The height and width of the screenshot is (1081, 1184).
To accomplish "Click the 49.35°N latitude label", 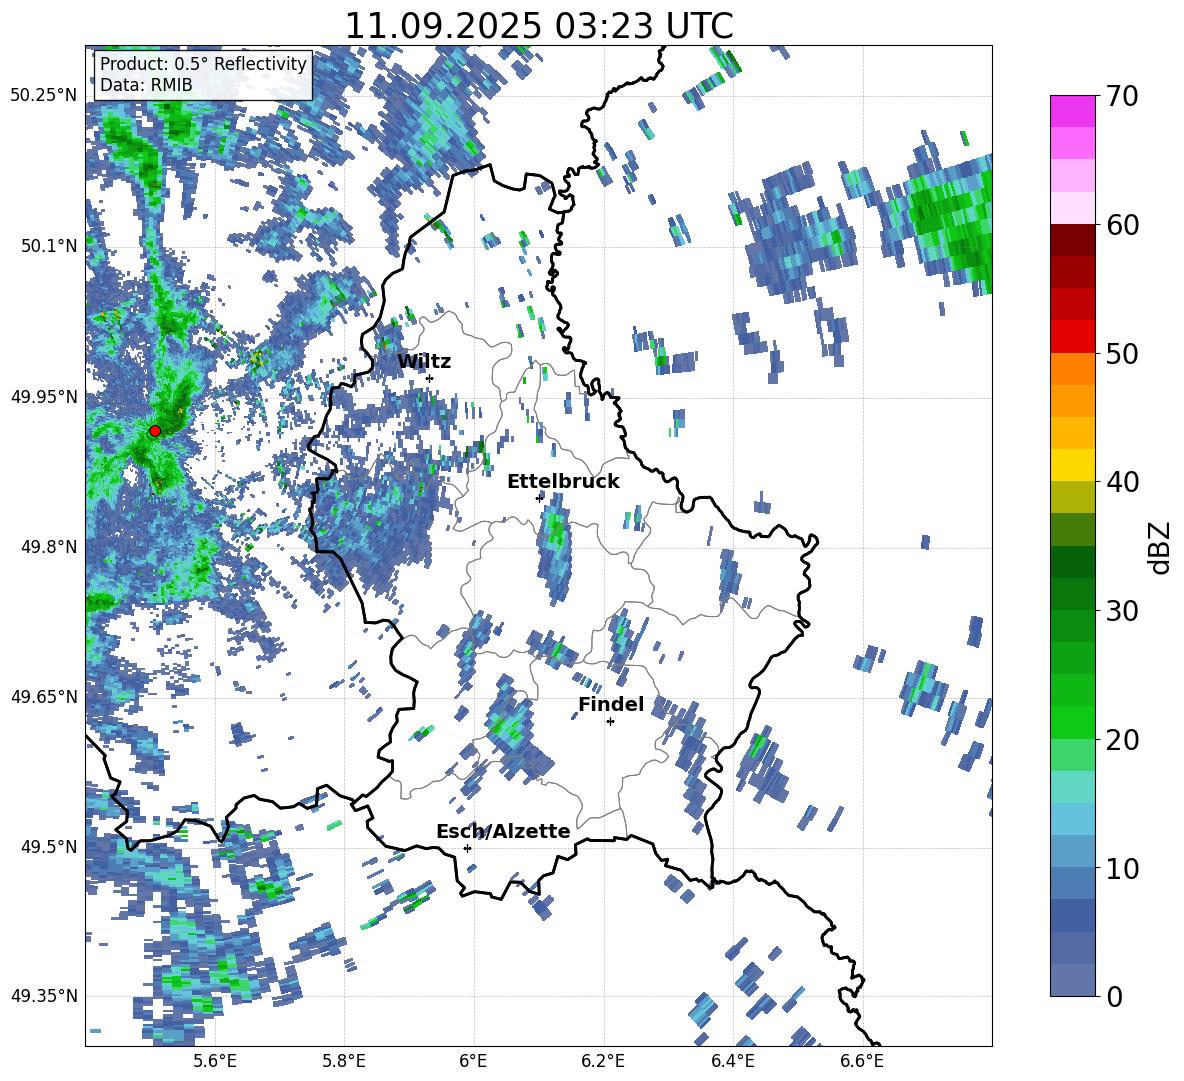I will pos(44,996).
